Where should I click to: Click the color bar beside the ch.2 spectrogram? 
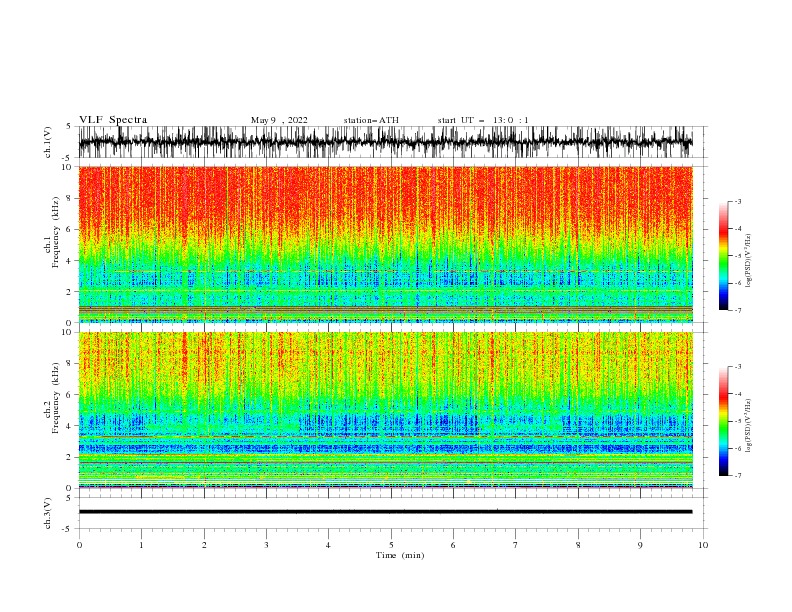724,421
